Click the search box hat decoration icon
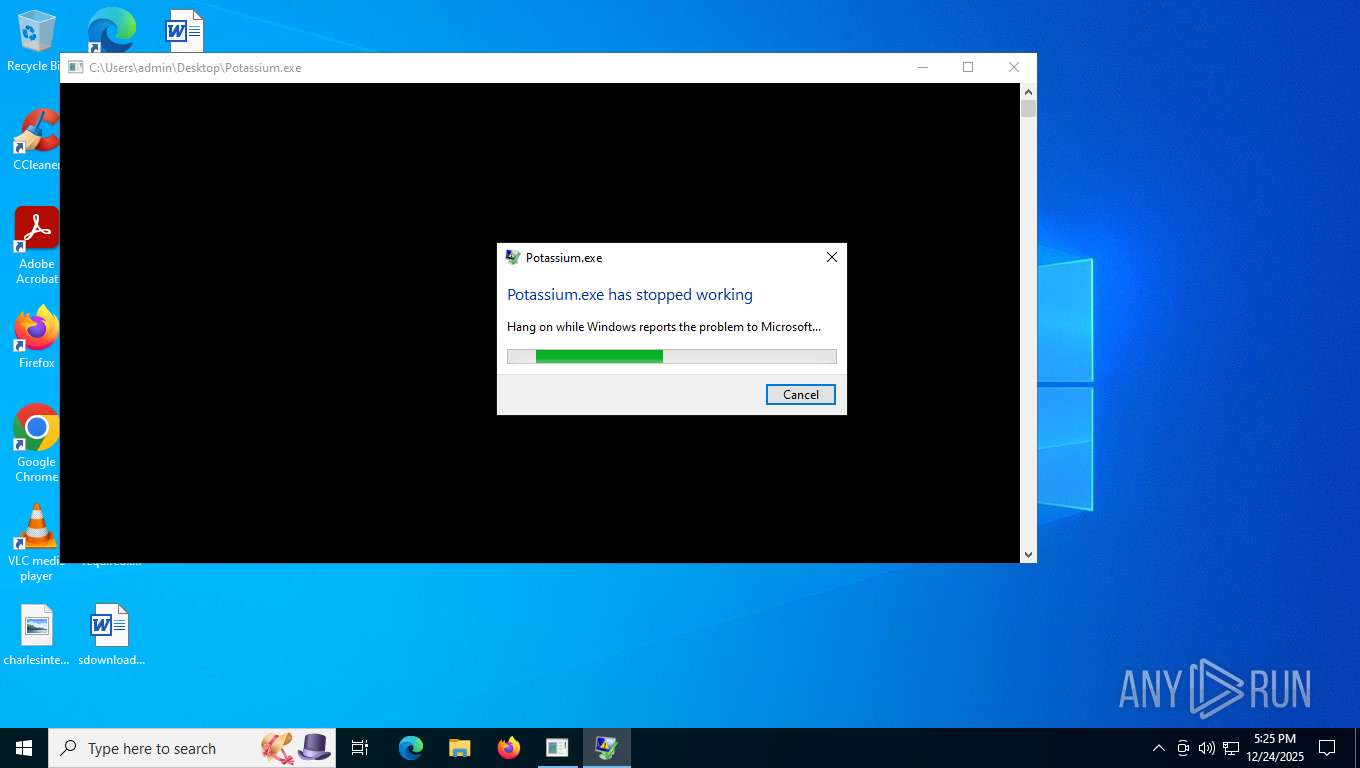This screenshot has height=768, width=1360. click(314, 747)
